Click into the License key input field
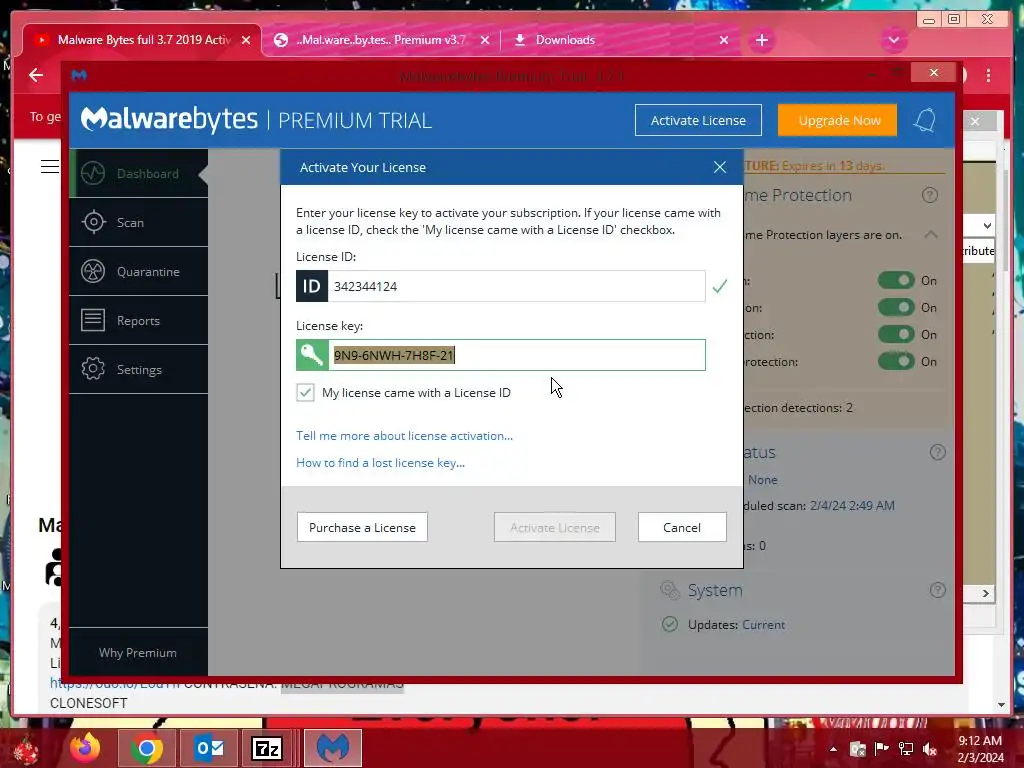Image resolution: width=1024 pixels, height=768 pixels. 517,355
